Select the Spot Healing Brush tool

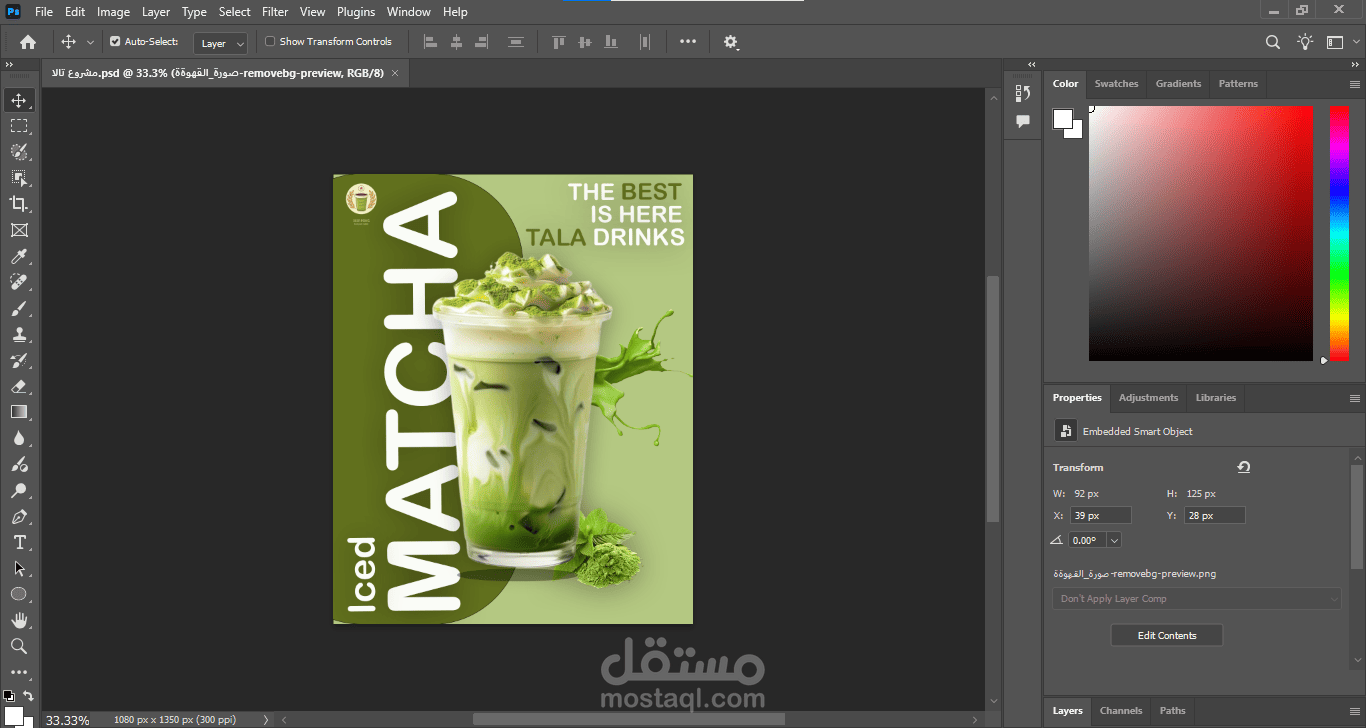tap(18, 283)
